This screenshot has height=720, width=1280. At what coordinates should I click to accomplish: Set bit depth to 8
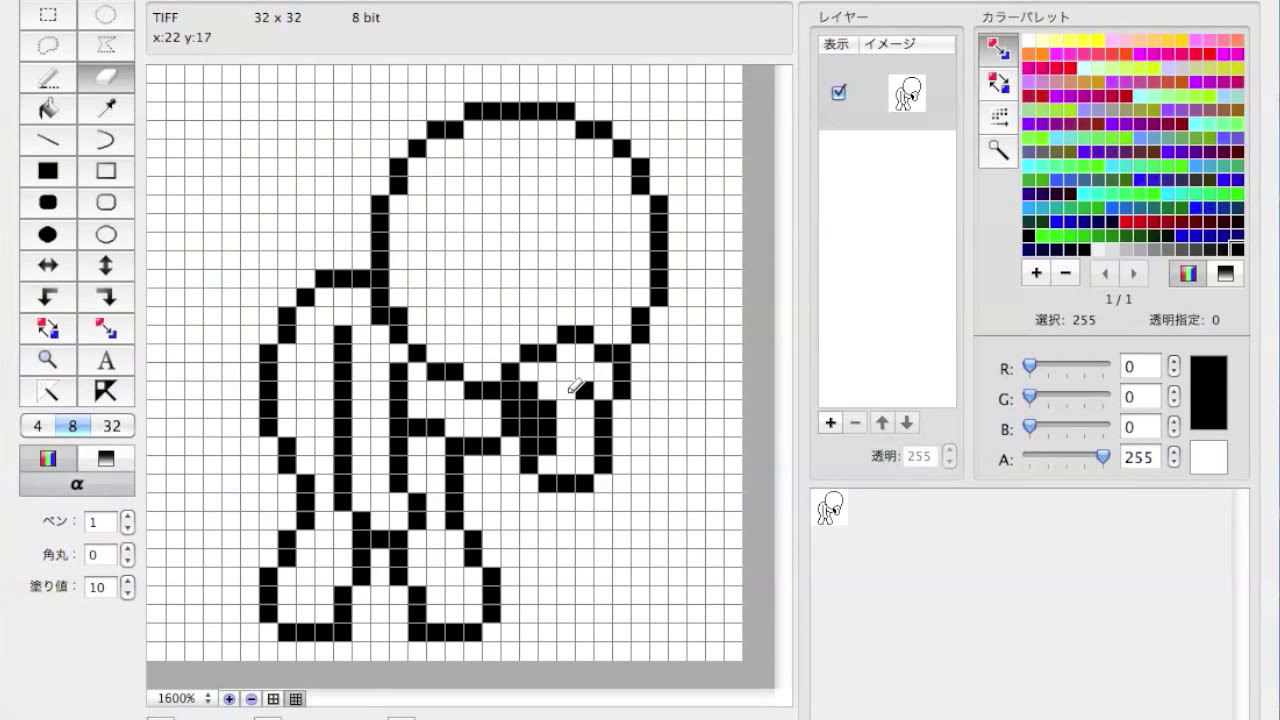pyautogui.click(x=73, y=426)
